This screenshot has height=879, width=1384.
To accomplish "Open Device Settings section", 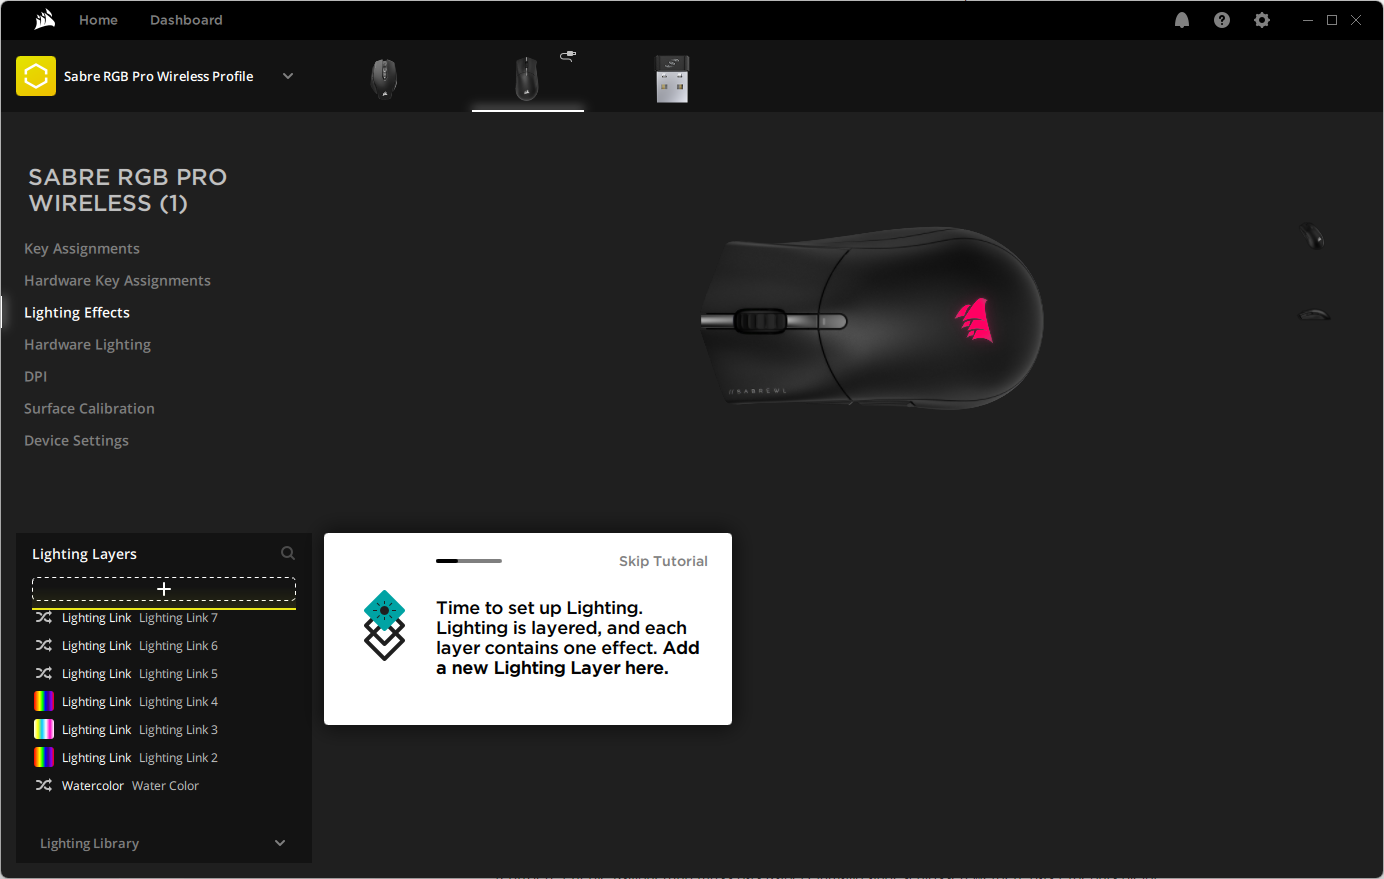I will point(76,441).
